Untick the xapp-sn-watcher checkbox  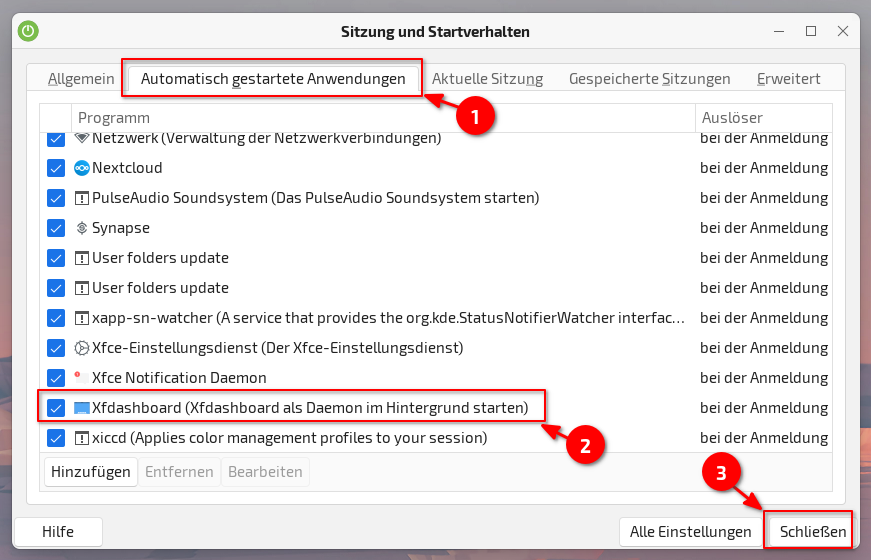pyautogui.click(x=56, y=318)
